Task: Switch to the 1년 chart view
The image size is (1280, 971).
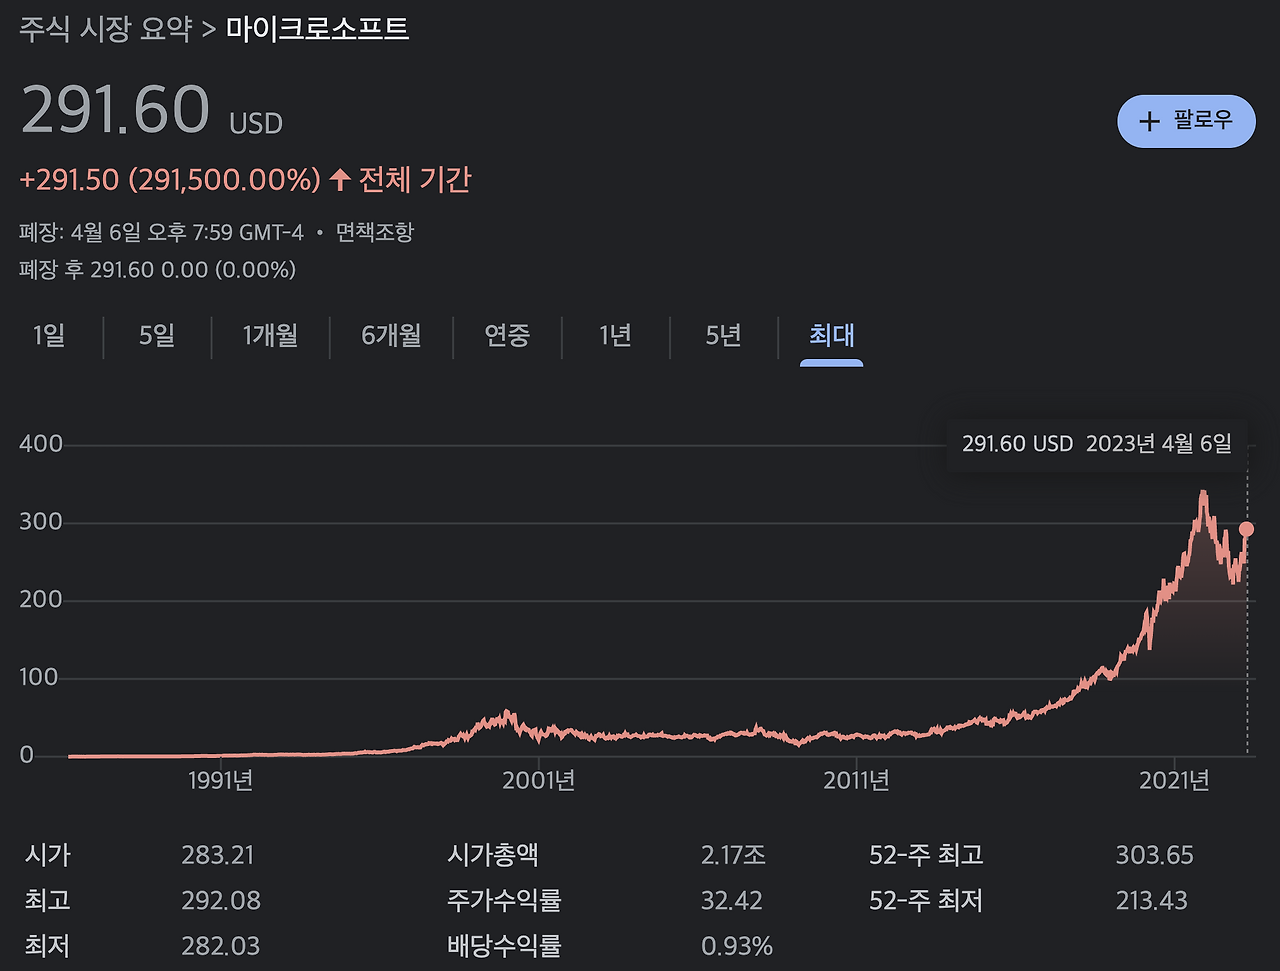Action: pyautogui.click(x=614, y=337)
